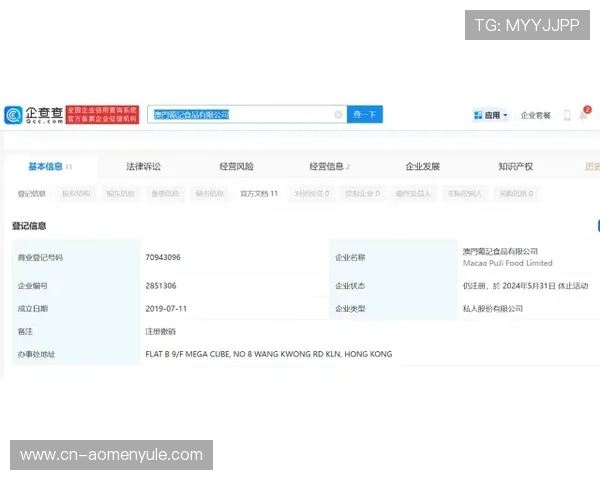
Task: Select the 董事信息 sub-tab
Action: (x=165, y=194)
